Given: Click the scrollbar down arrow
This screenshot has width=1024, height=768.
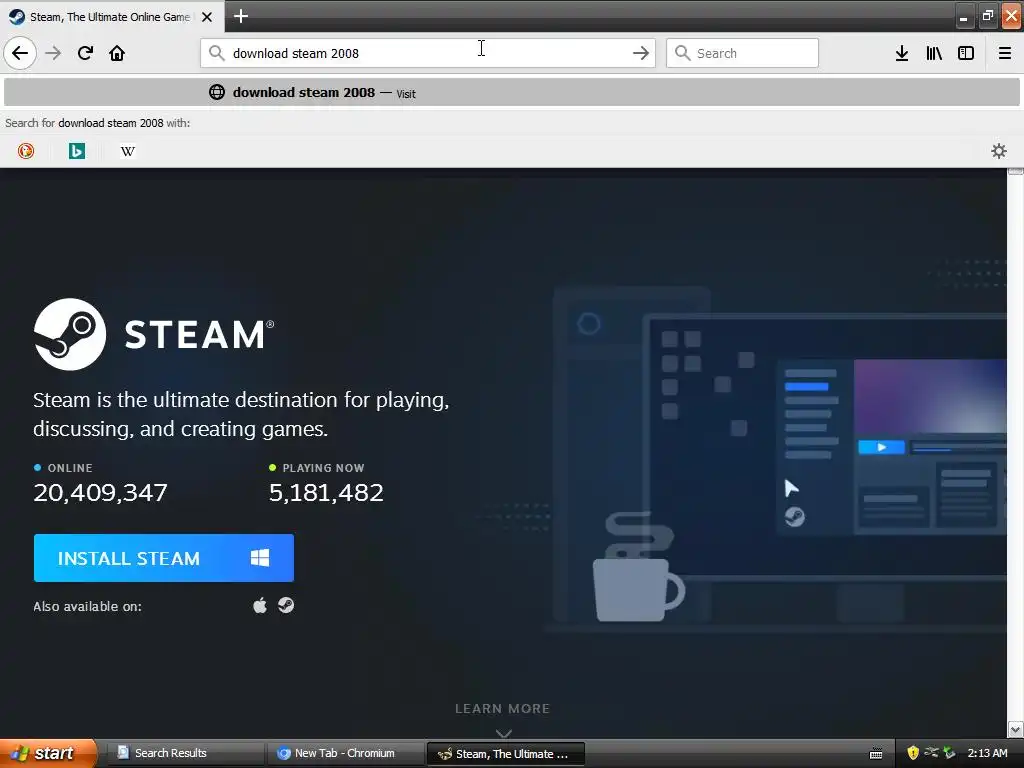Looking at the screenshot, I should click(1015, 729).
